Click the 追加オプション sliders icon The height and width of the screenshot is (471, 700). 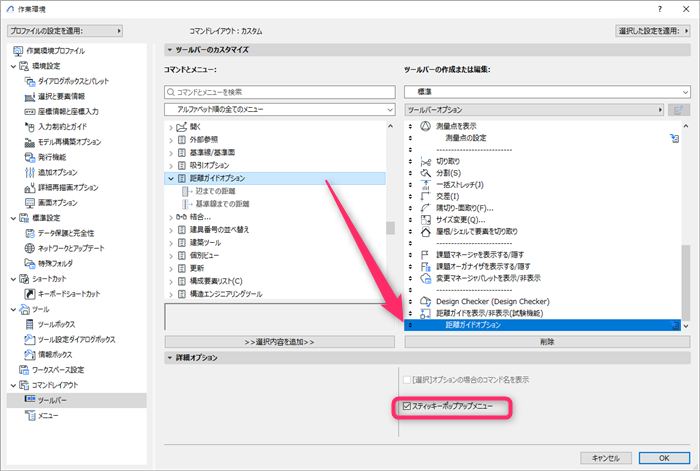(30, 172)
